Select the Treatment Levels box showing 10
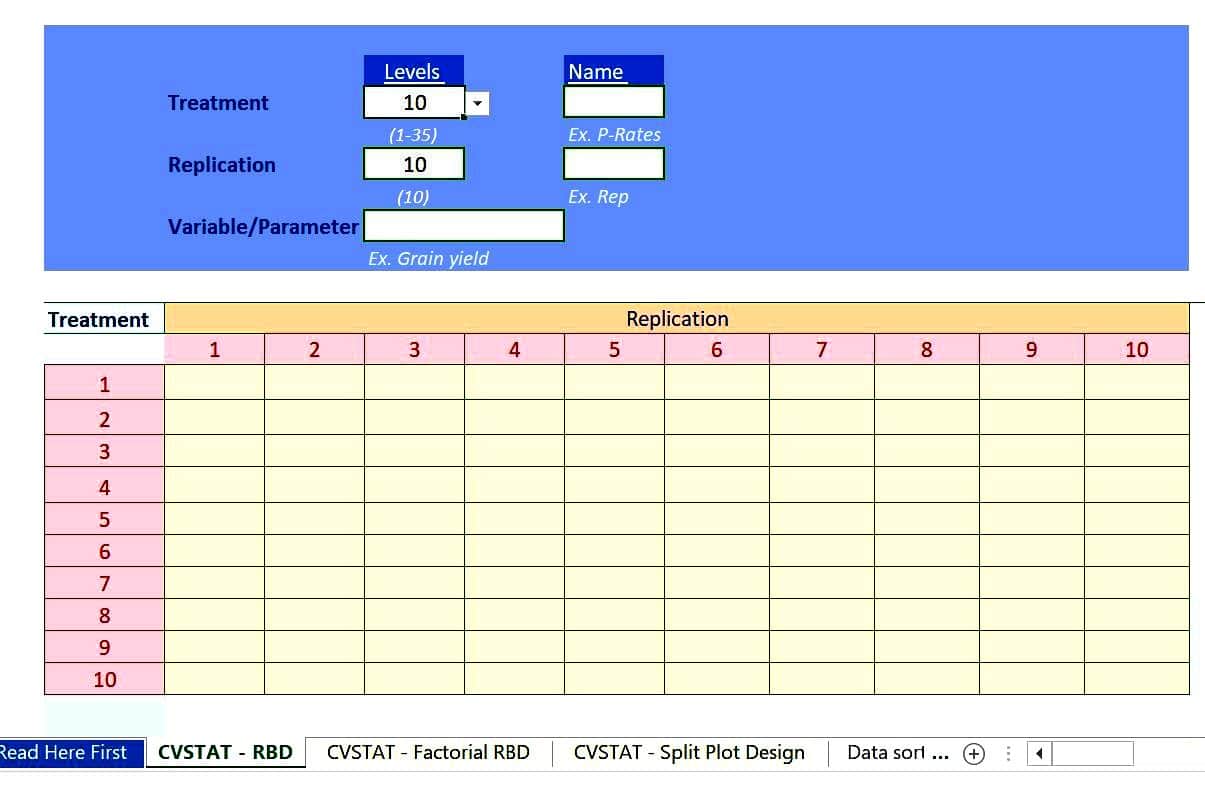 (x=415, y=102)
